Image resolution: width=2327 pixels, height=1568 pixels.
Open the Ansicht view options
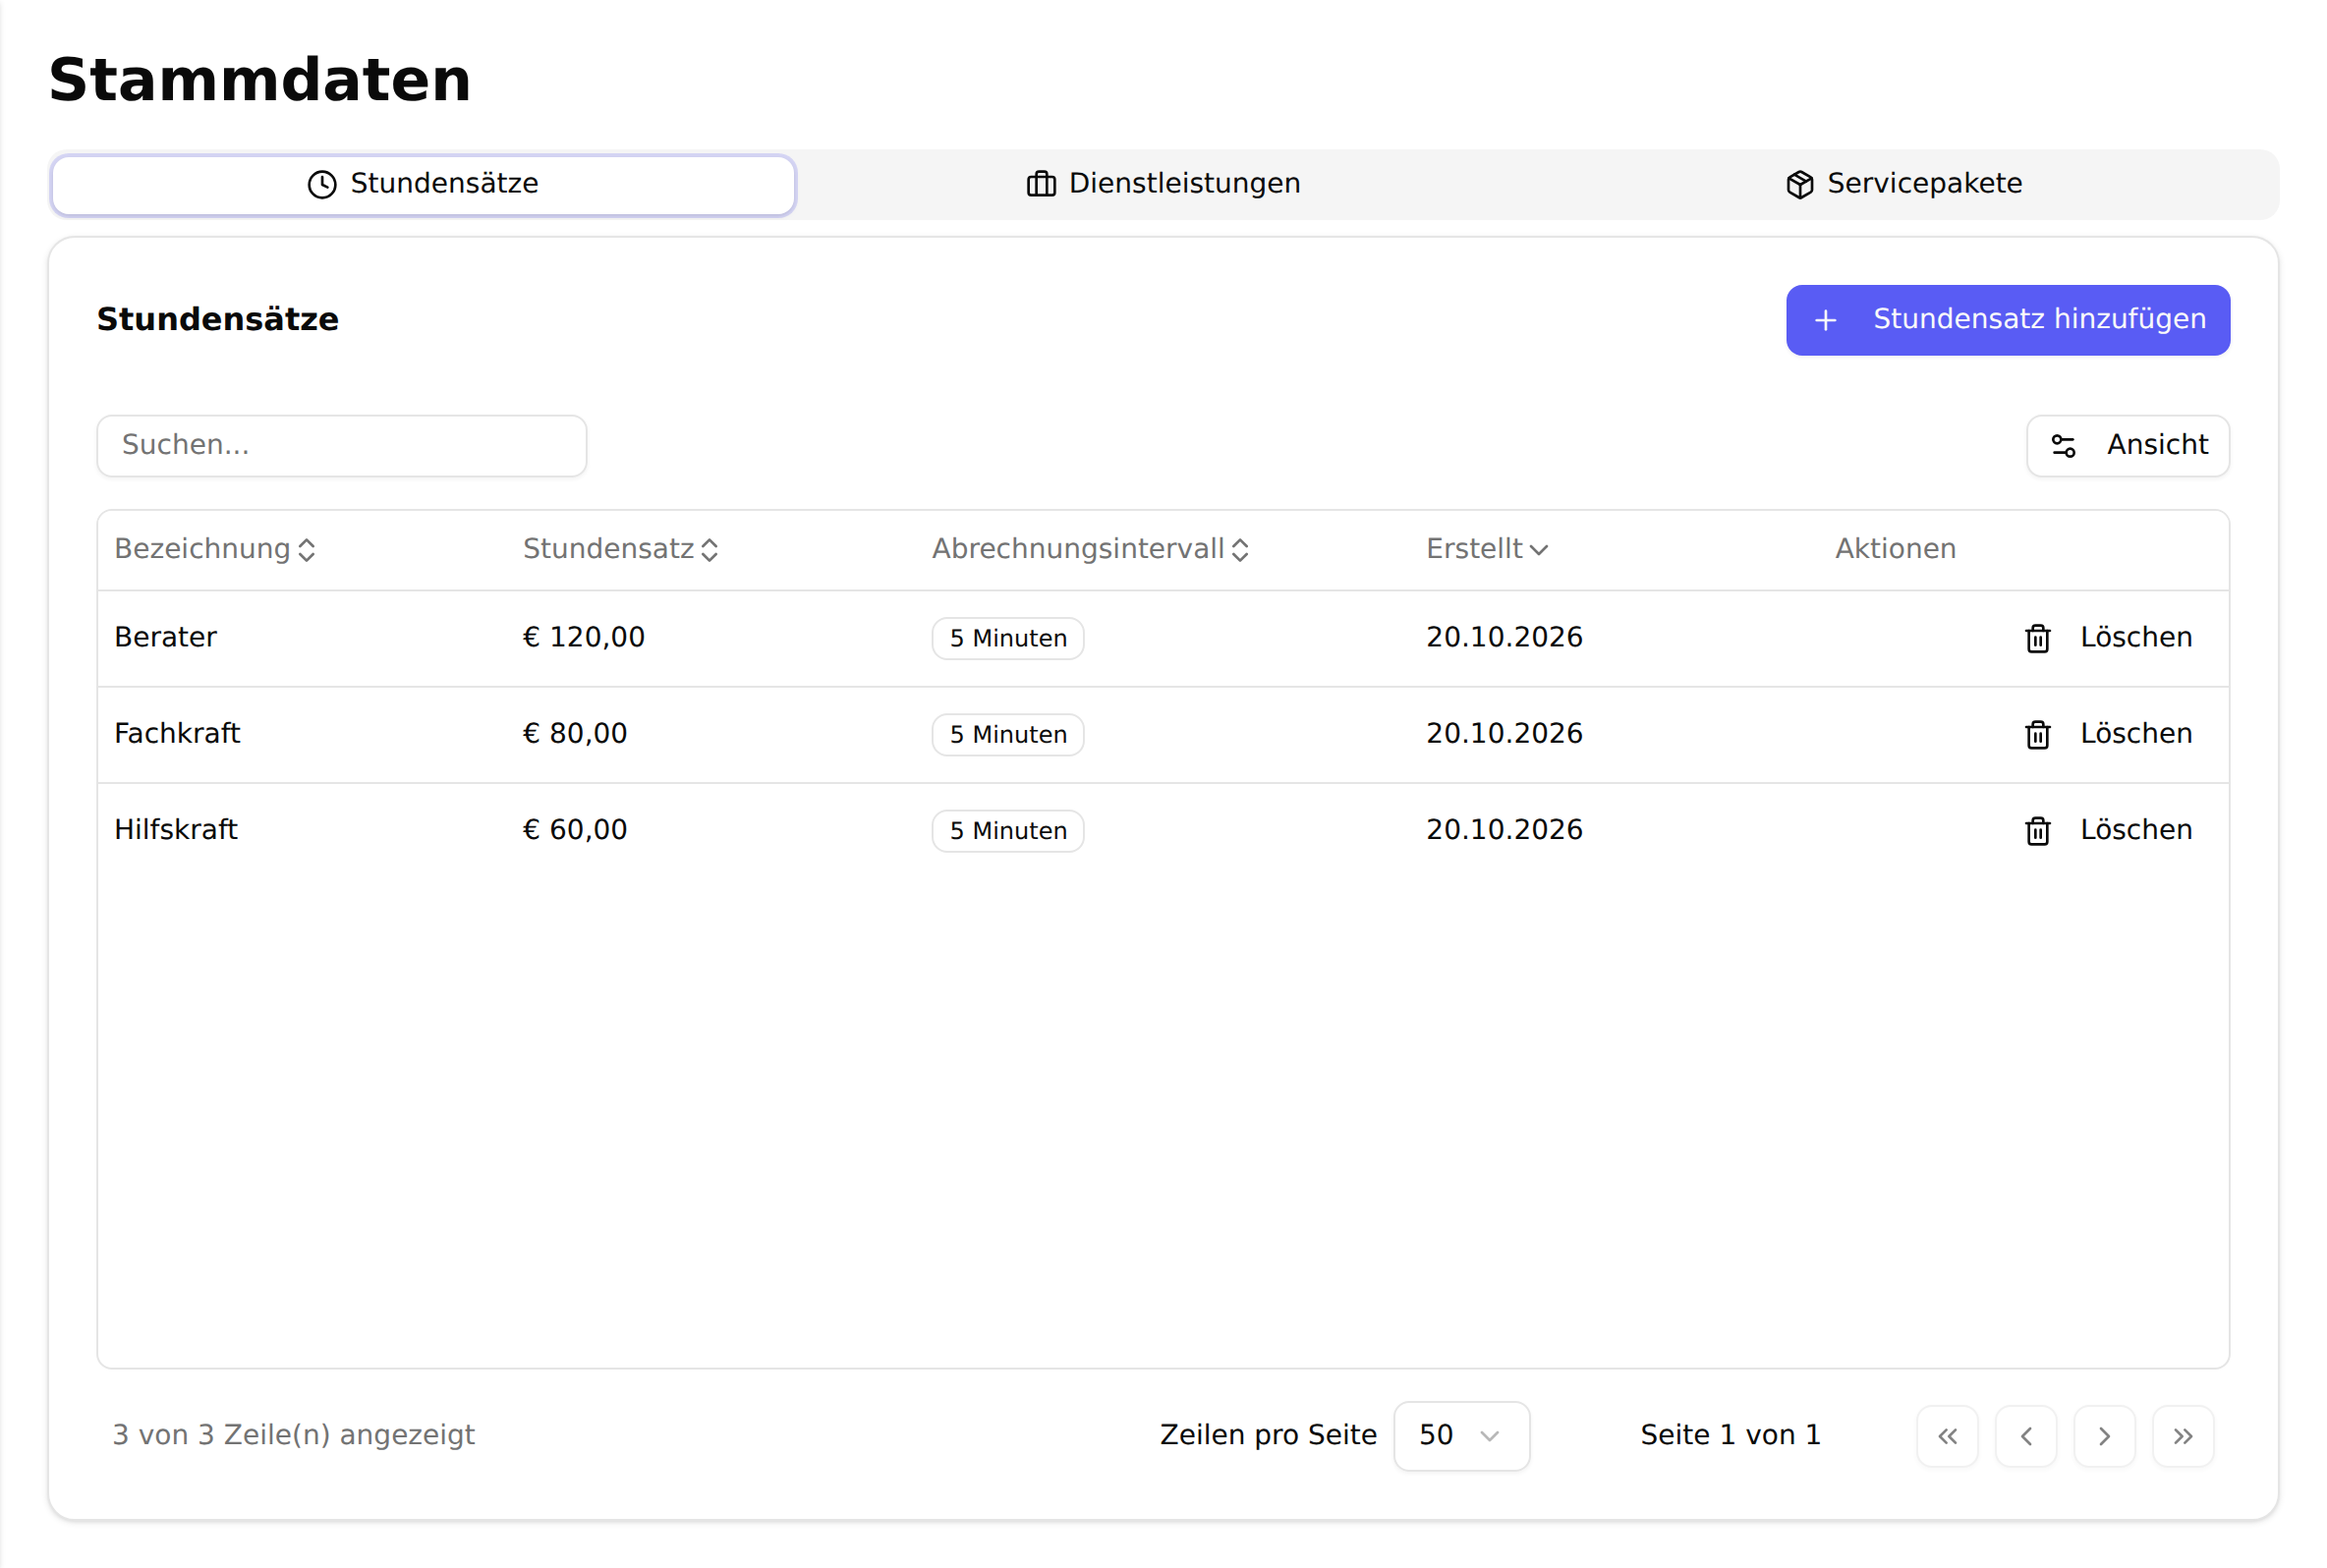click(x=2128, y=446)
